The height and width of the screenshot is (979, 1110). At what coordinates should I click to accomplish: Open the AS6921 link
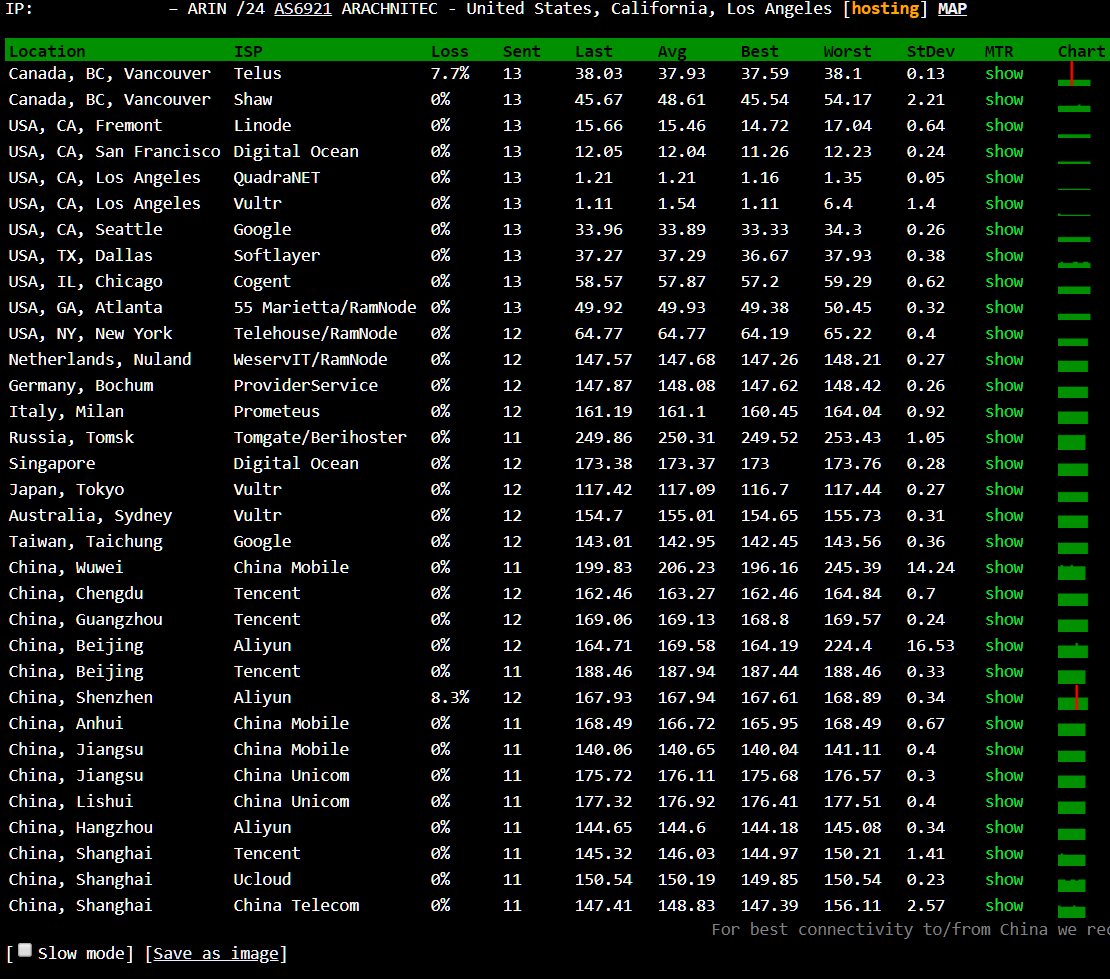[x=303, y=9]
